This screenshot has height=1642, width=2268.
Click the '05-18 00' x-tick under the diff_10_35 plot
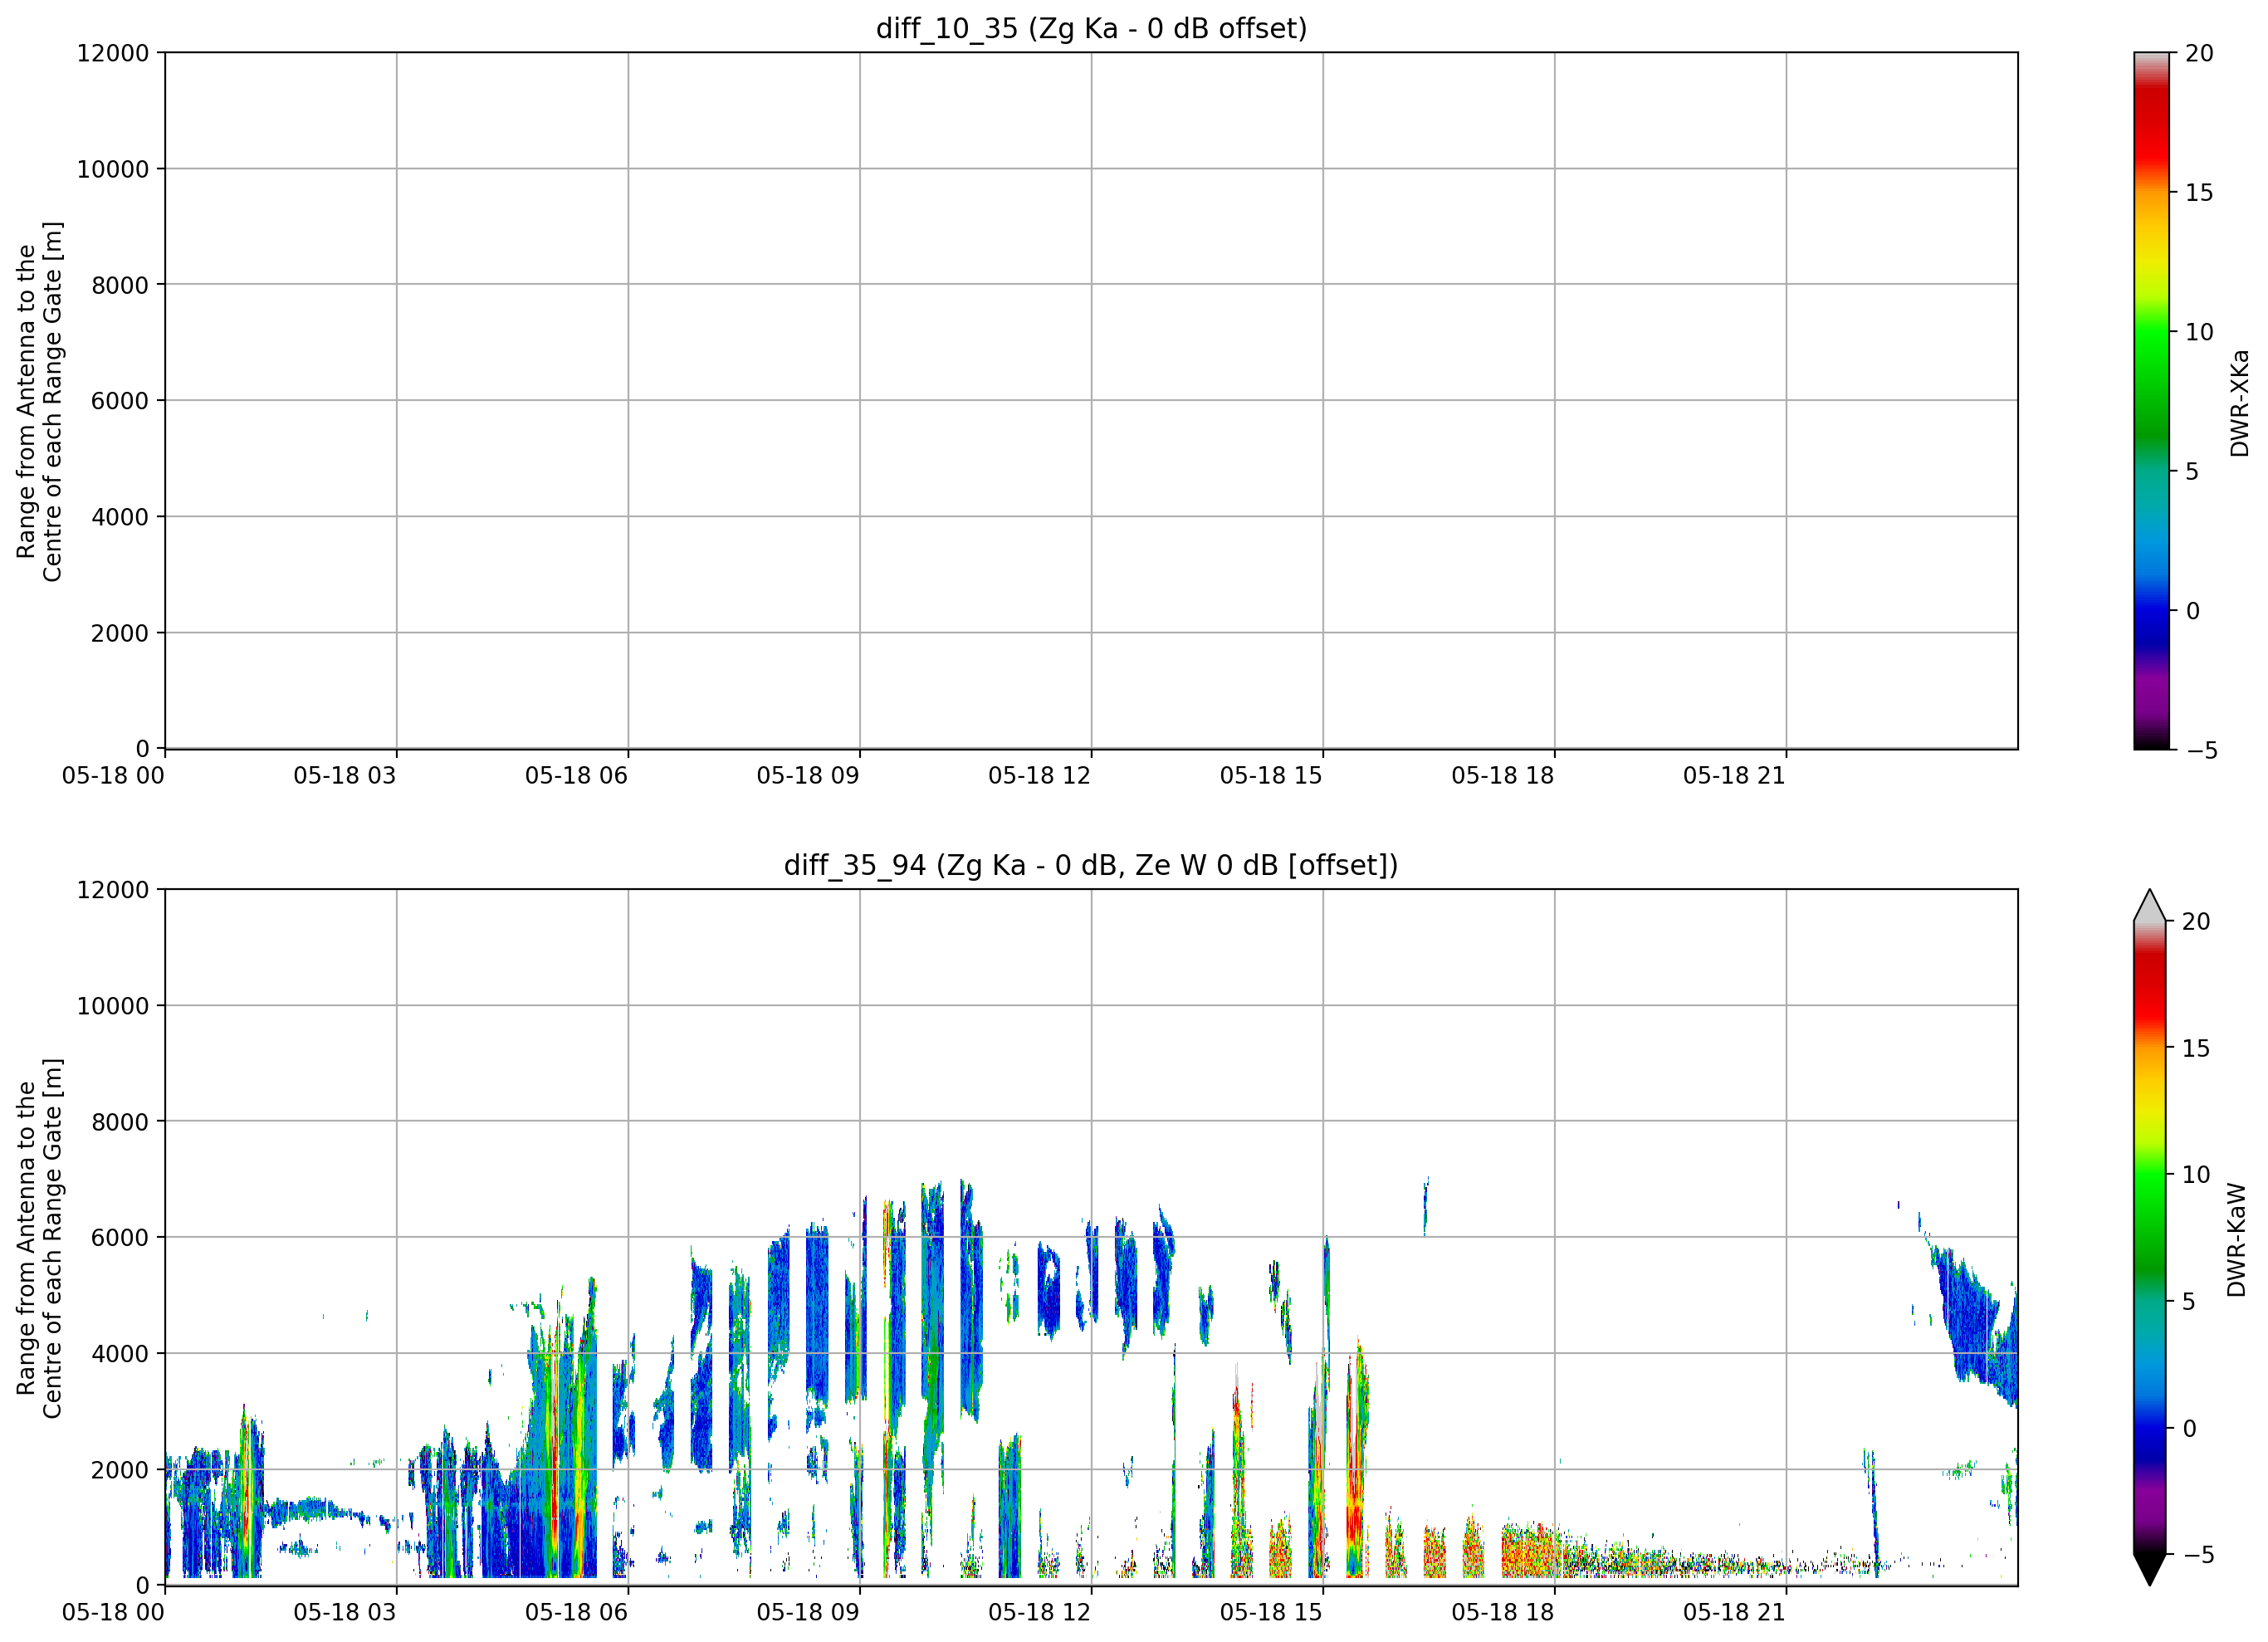coord(113,776)
